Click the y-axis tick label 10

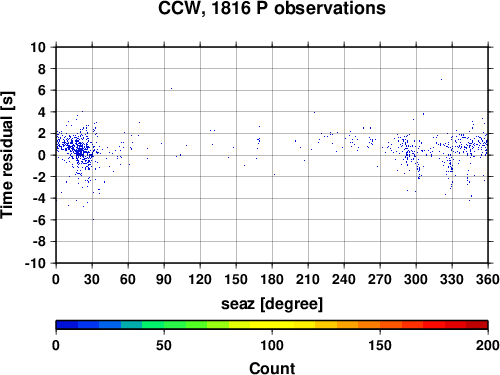(x=38, y=47)
